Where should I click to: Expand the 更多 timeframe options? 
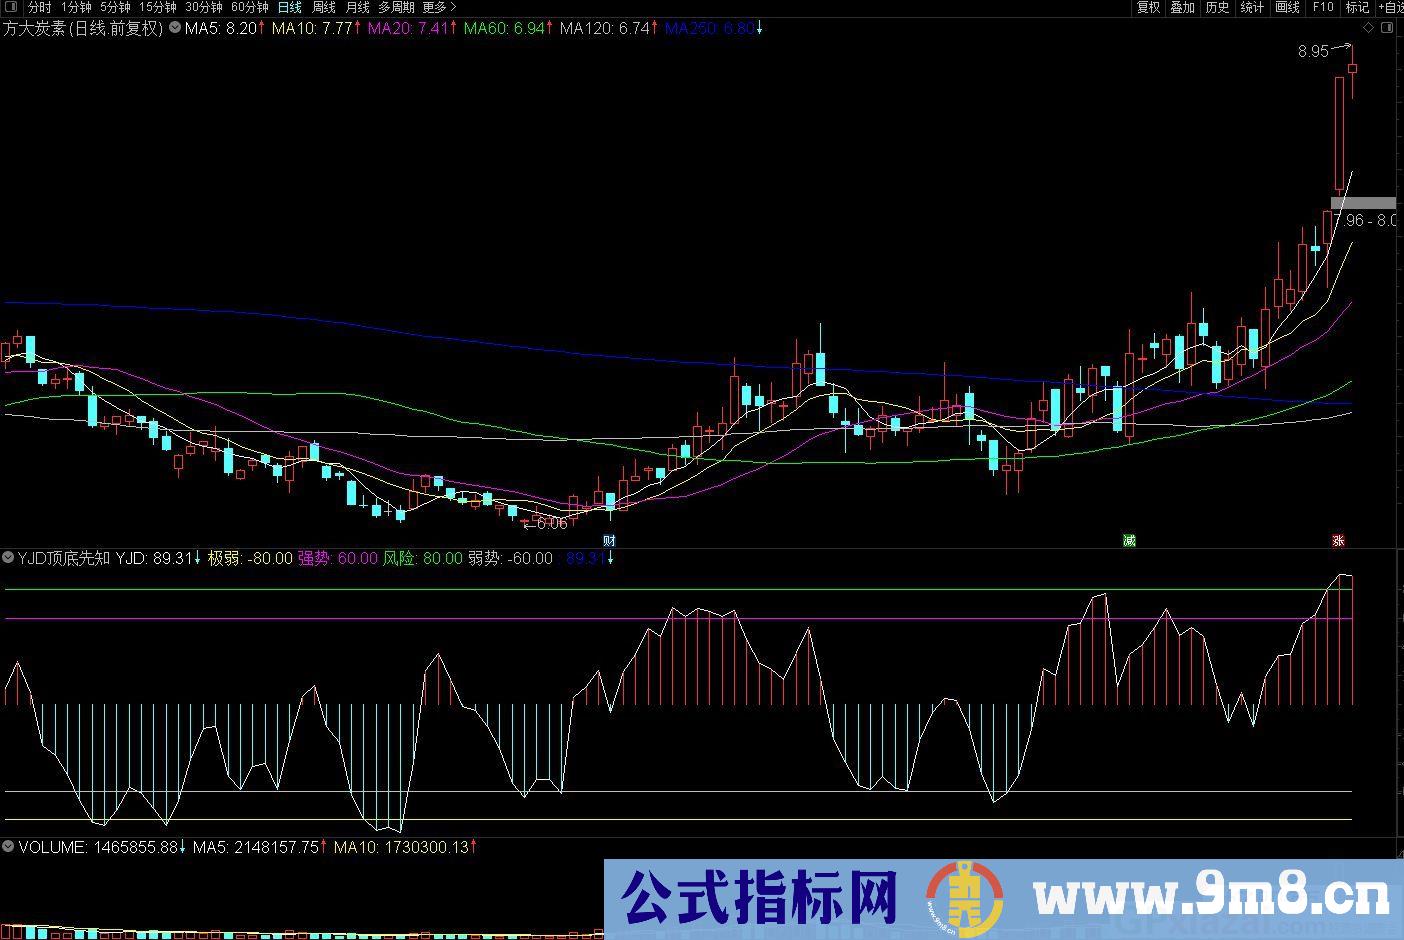pos(439,7)
